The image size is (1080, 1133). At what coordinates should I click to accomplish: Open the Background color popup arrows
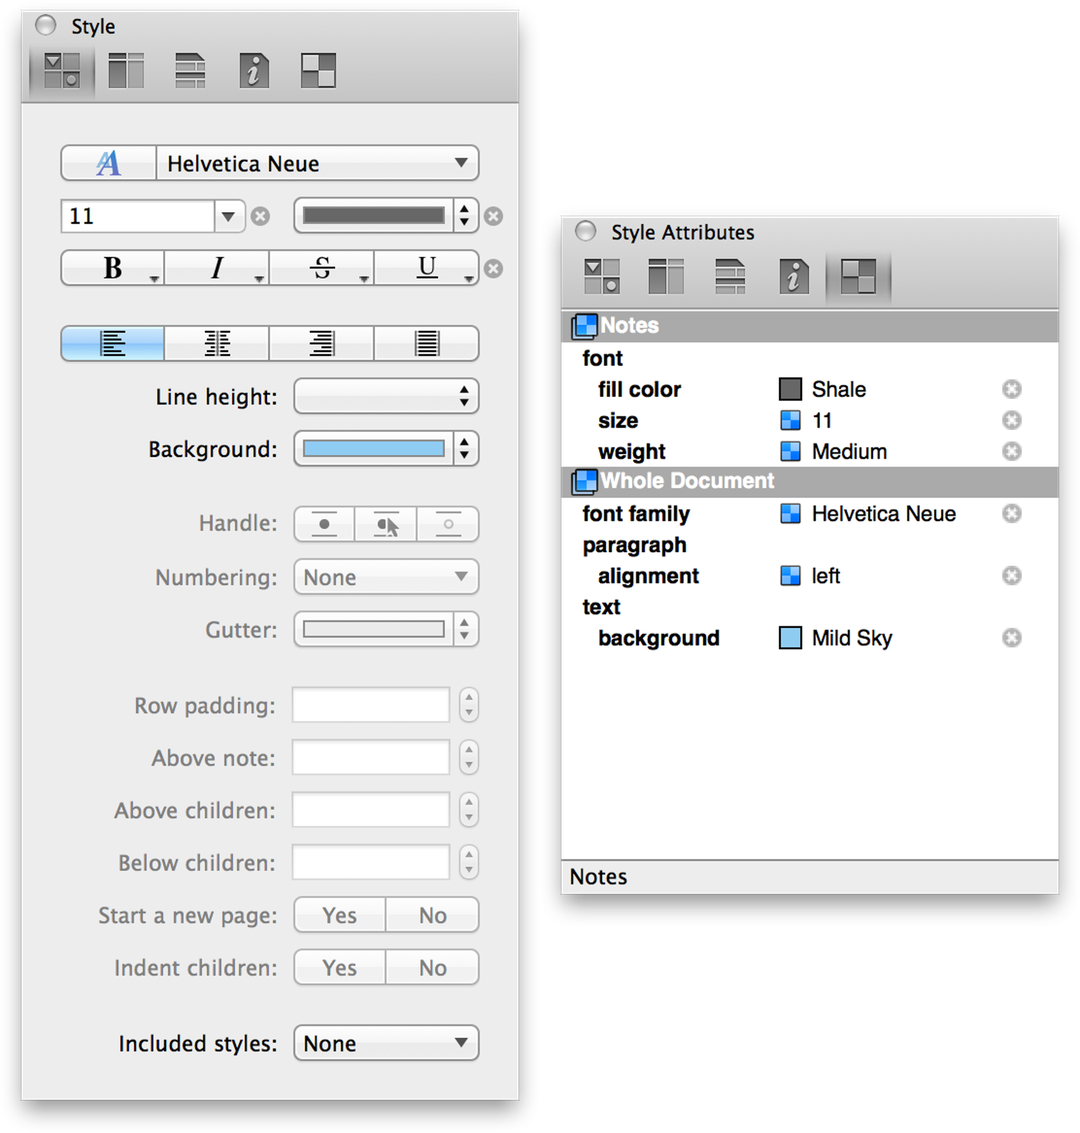coord(465,449)
